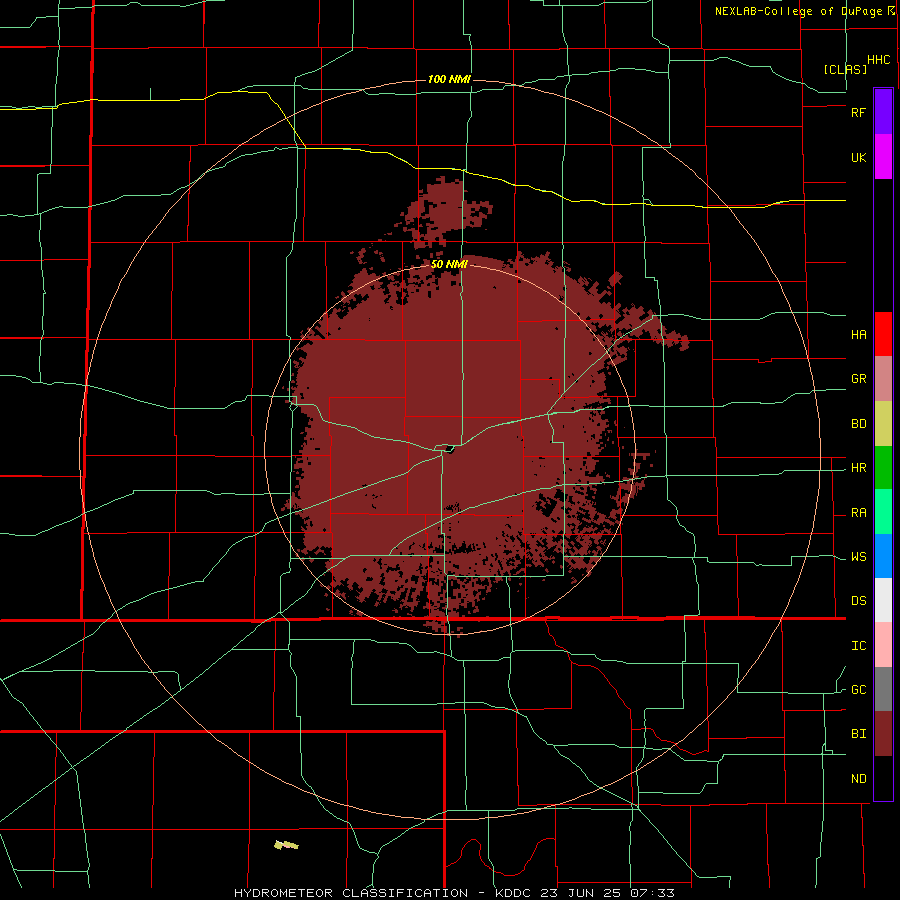Click the small yellow echo near bottom left
Image resolution: width=900 pixels, height=900 pixels.
286,844
